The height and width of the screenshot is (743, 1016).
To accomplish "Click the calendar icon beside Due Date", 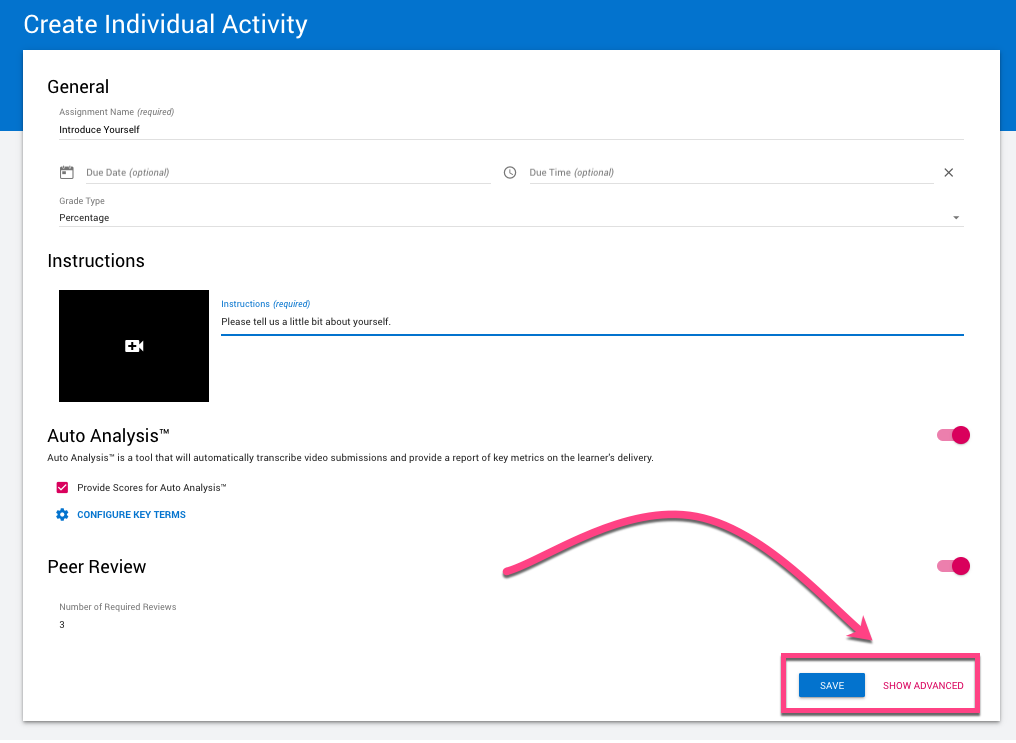I will [67, 172].
